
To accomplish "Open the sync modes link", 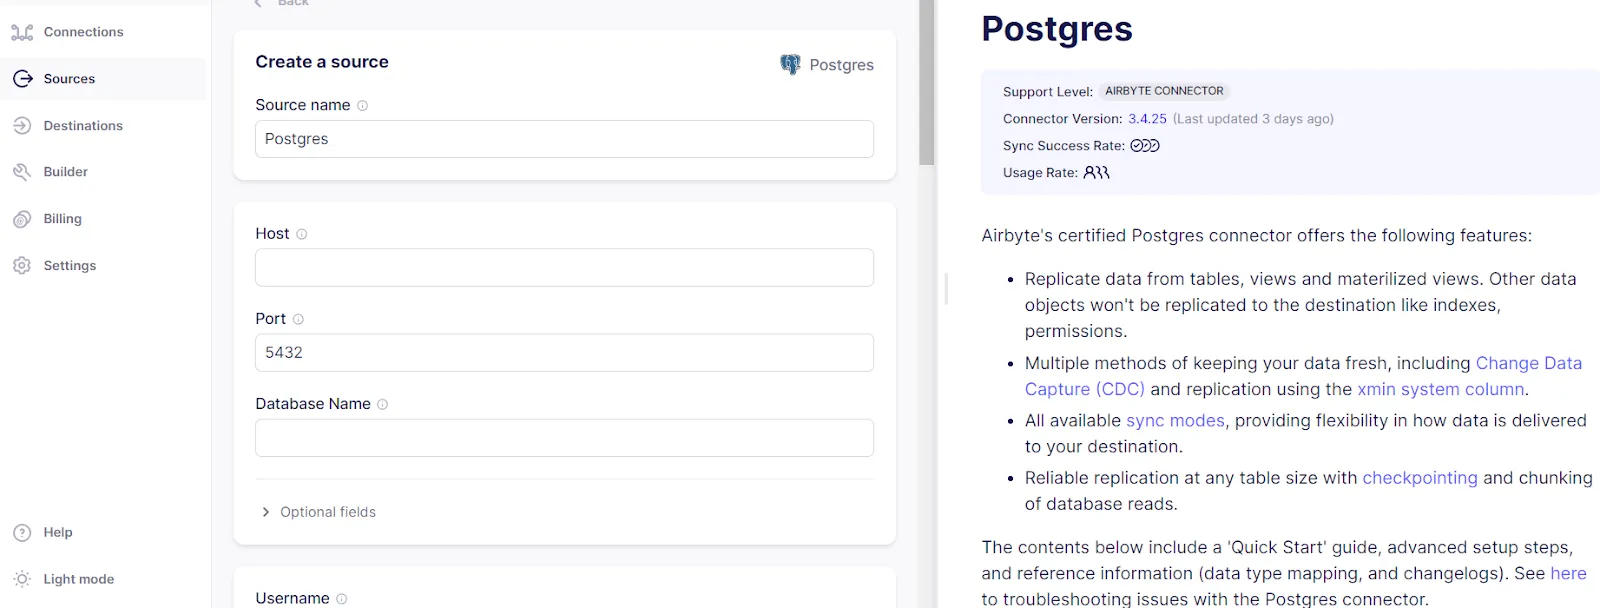I will [x=1175, y=421].
